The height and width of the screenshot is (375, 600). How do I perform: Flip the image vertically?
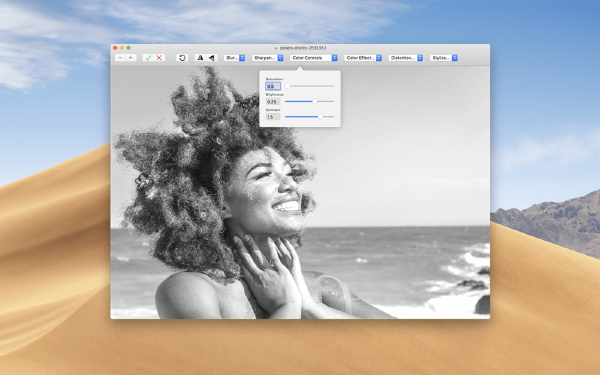pos(212,58)
